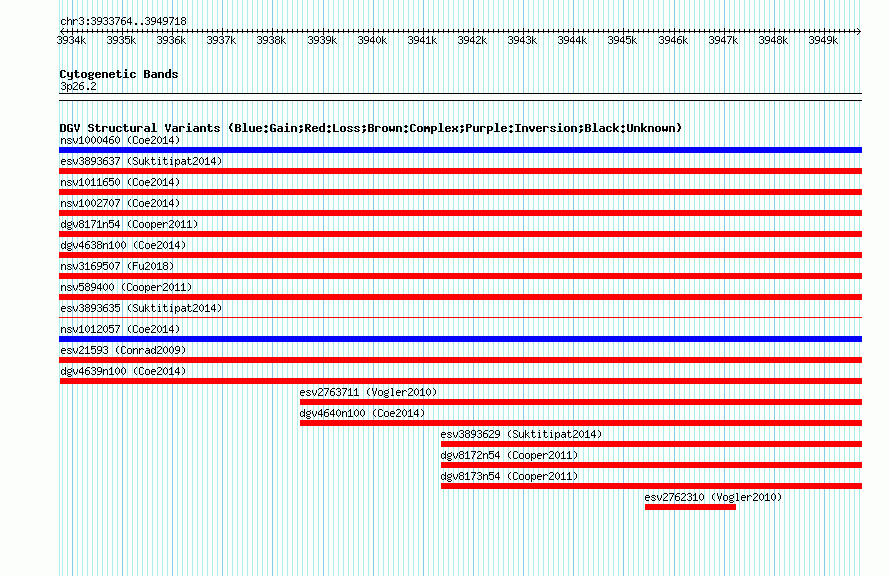Click the 3946k ruler tick label

pyautogui.click(x=673, y=40)
